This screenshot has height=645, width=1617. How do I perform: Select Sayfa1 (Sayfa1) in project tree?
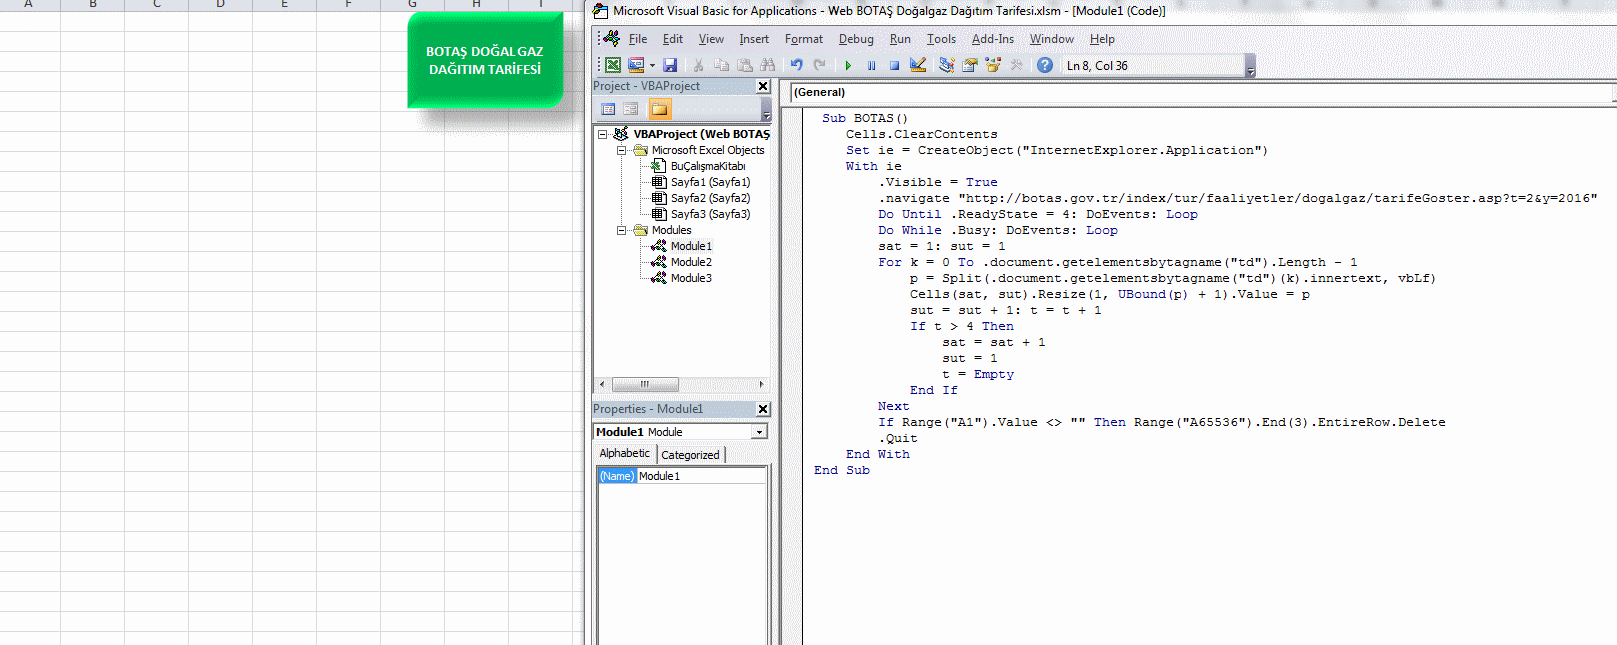(x=710, y=182)
